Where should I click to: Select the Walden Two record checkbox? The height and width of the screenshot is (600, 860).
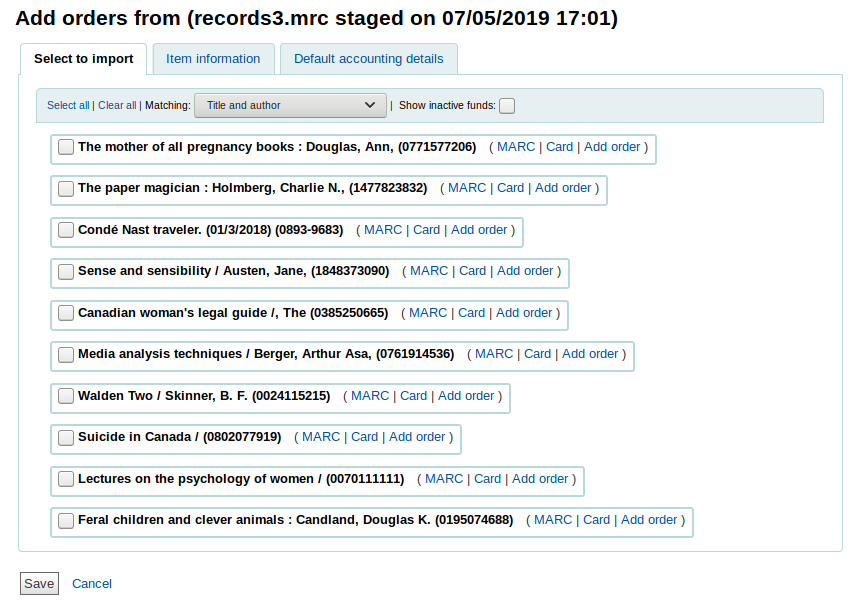[66, 396]
